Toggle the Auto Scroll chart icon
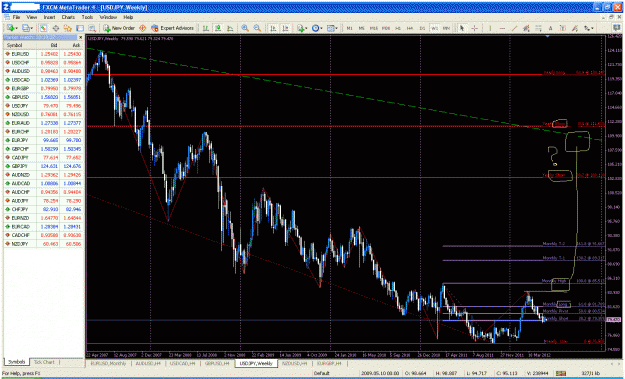 tap(273, 28)
